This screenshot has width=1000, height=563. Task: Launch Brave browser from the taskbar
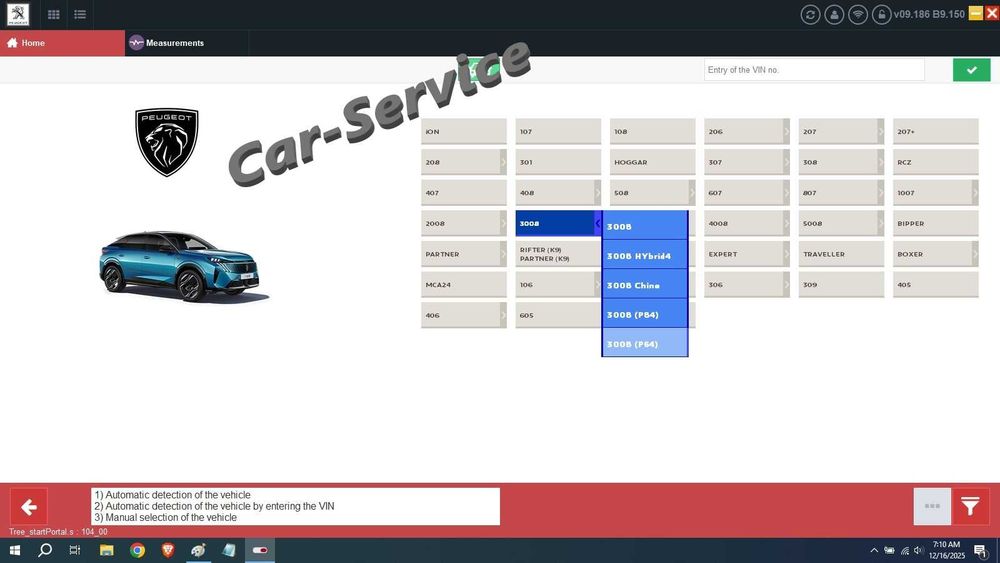click(168, 550)
